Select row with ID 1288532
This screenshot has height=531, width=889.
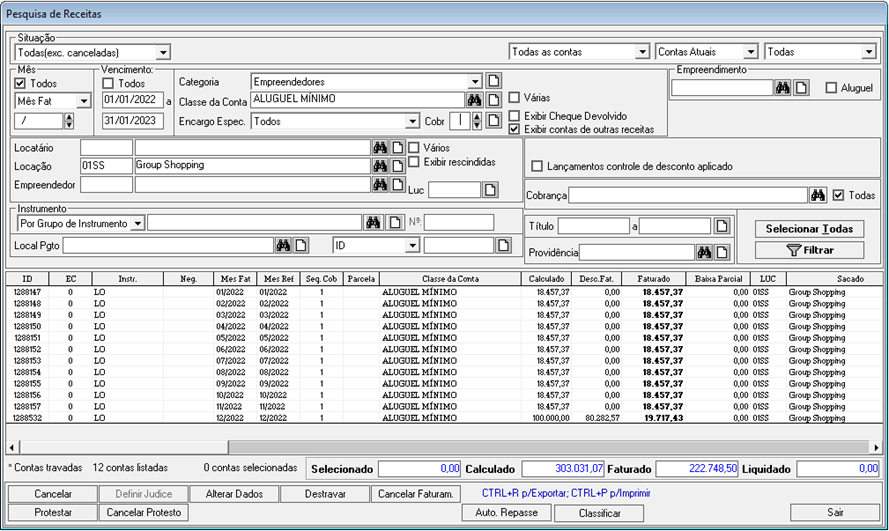[444, 418]
